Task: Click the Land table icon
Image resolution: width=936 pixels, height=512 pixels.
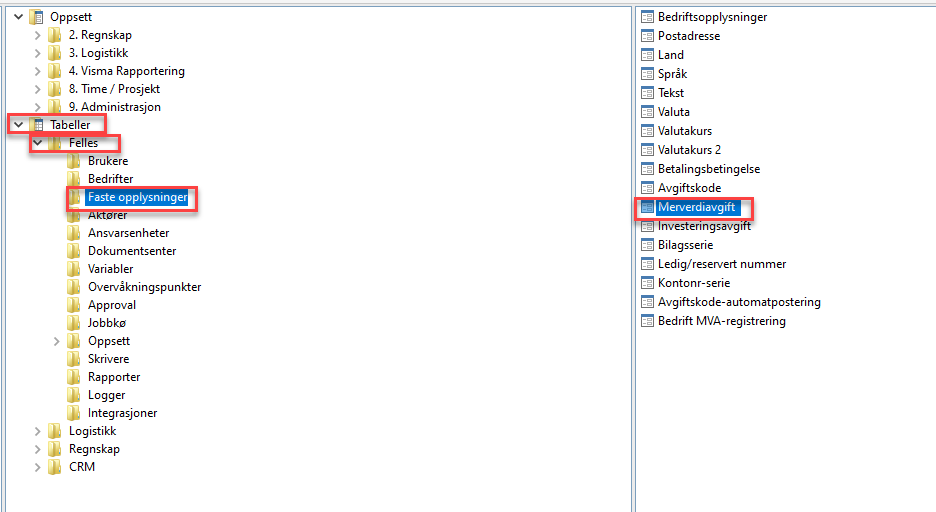Action: click(647, 55)
